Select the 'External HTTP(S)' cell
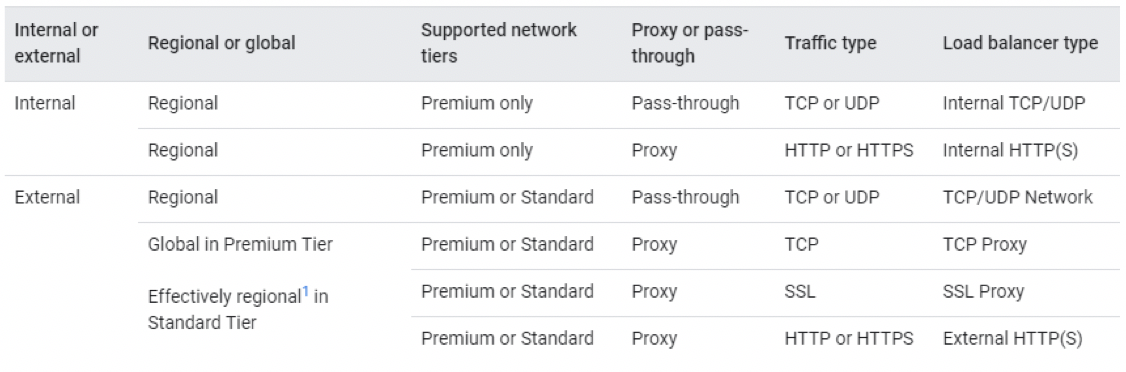 (1013, 338)
